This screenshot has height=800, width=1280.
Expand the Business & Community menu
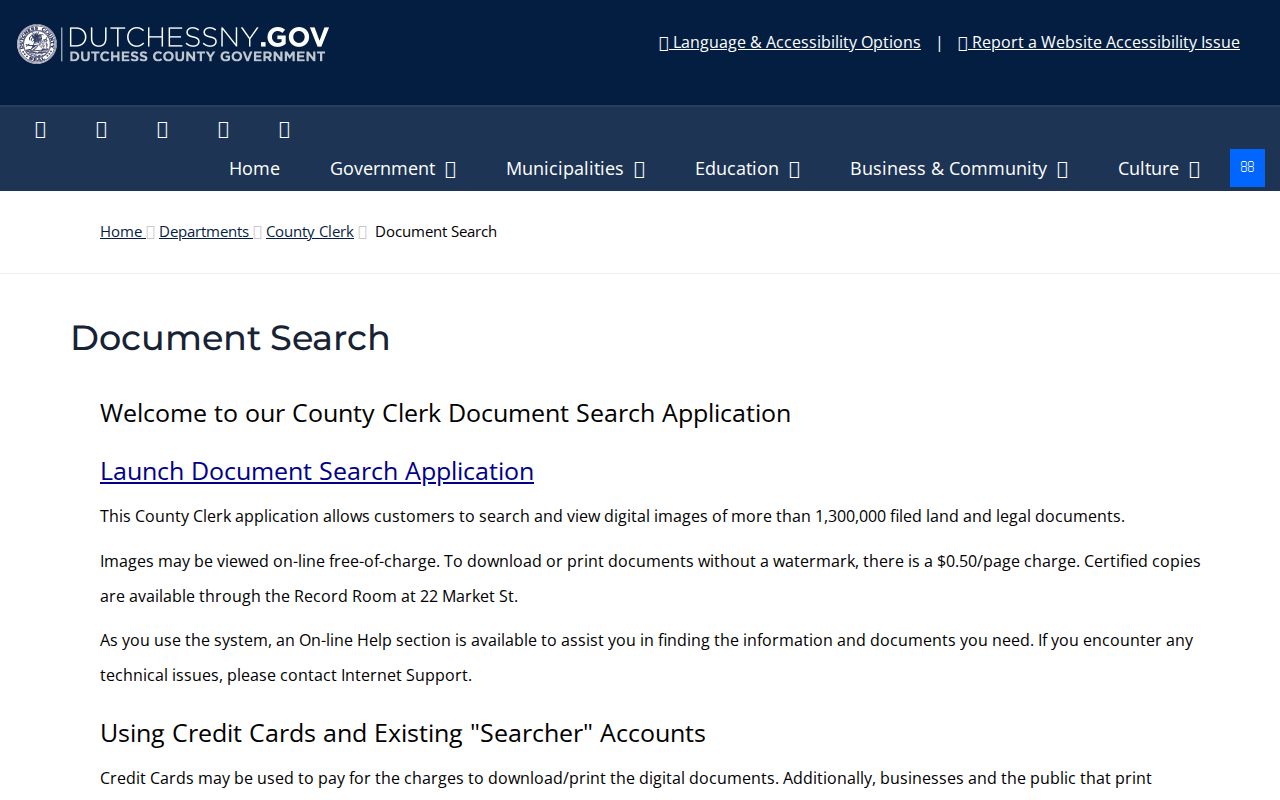[959, 168]
